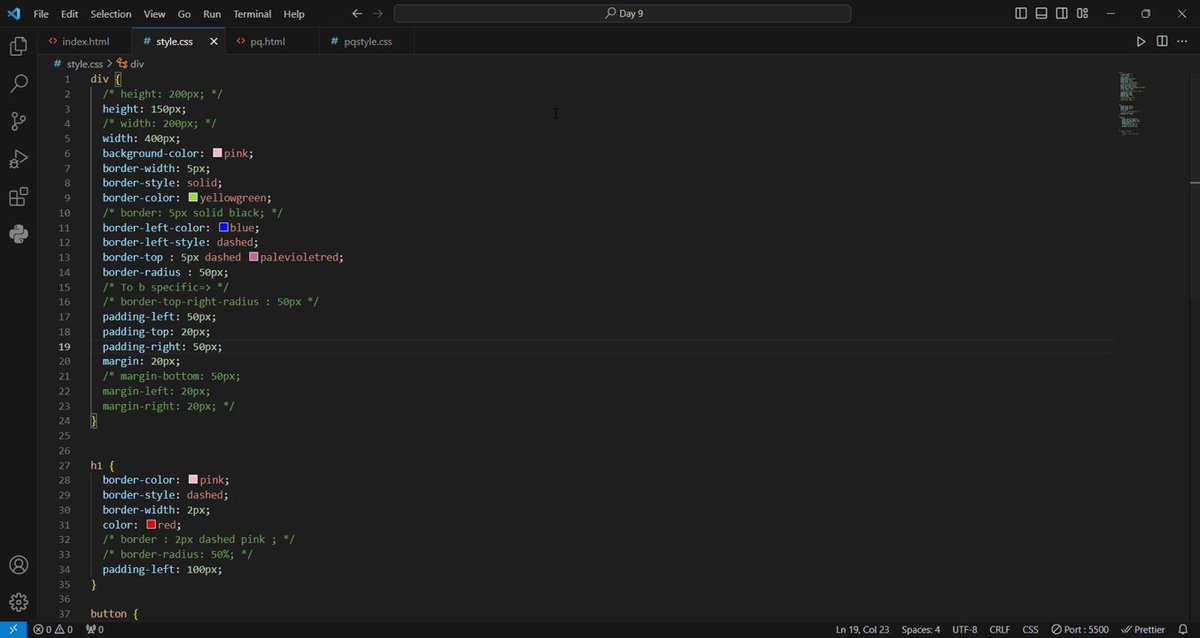Click the VS Code logo icon

click(x=13, y=13)
